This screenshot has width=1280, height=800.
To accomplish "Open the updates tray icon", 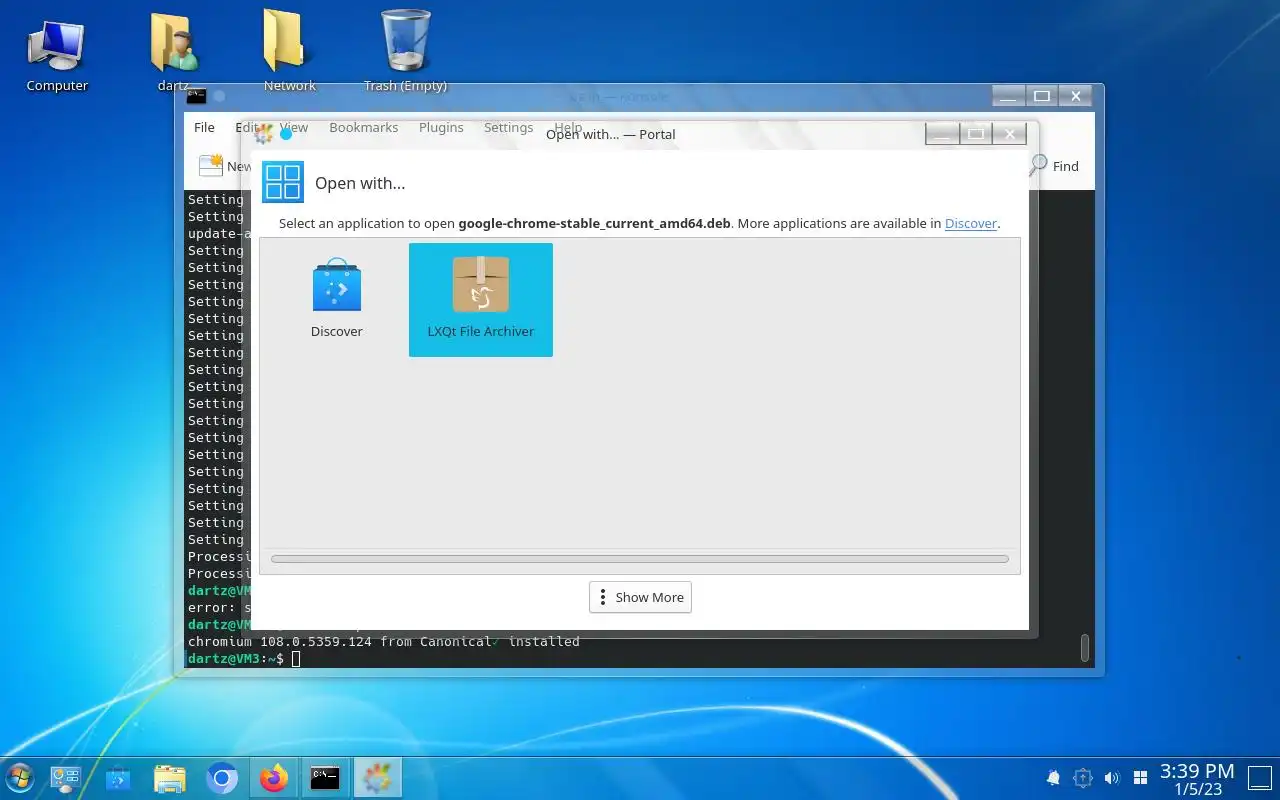I will point(1082,778).
